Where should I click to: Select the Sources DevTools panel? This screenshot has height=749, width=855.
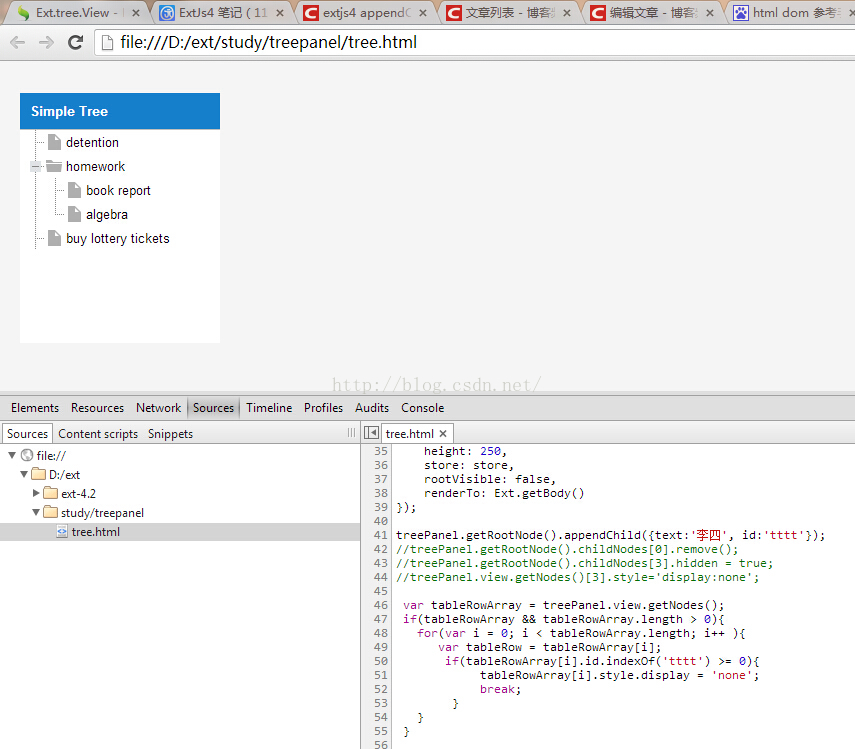pyautogui.click(x=213, y=408)
